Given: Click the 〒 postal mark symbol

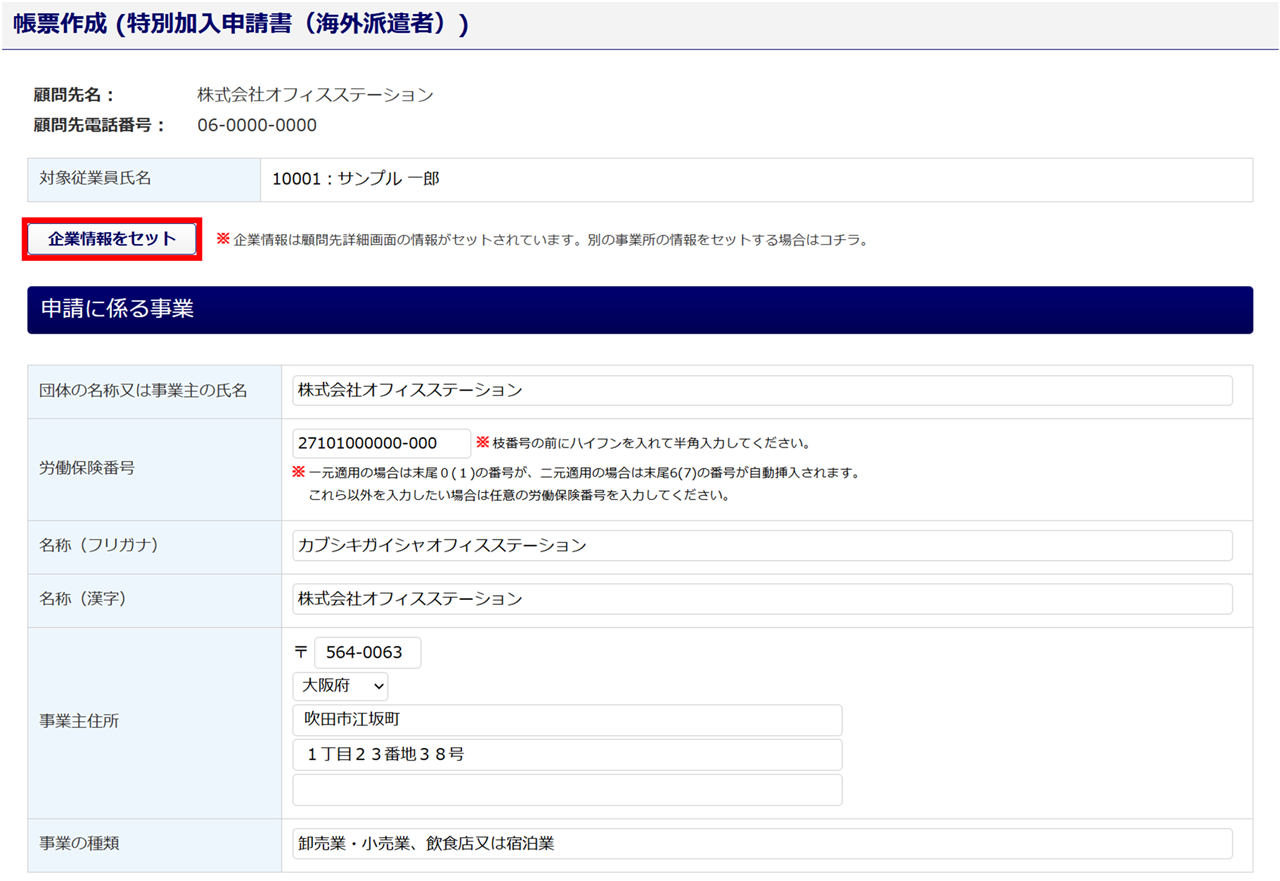Looking at the screenshot, I should [301, 653].
